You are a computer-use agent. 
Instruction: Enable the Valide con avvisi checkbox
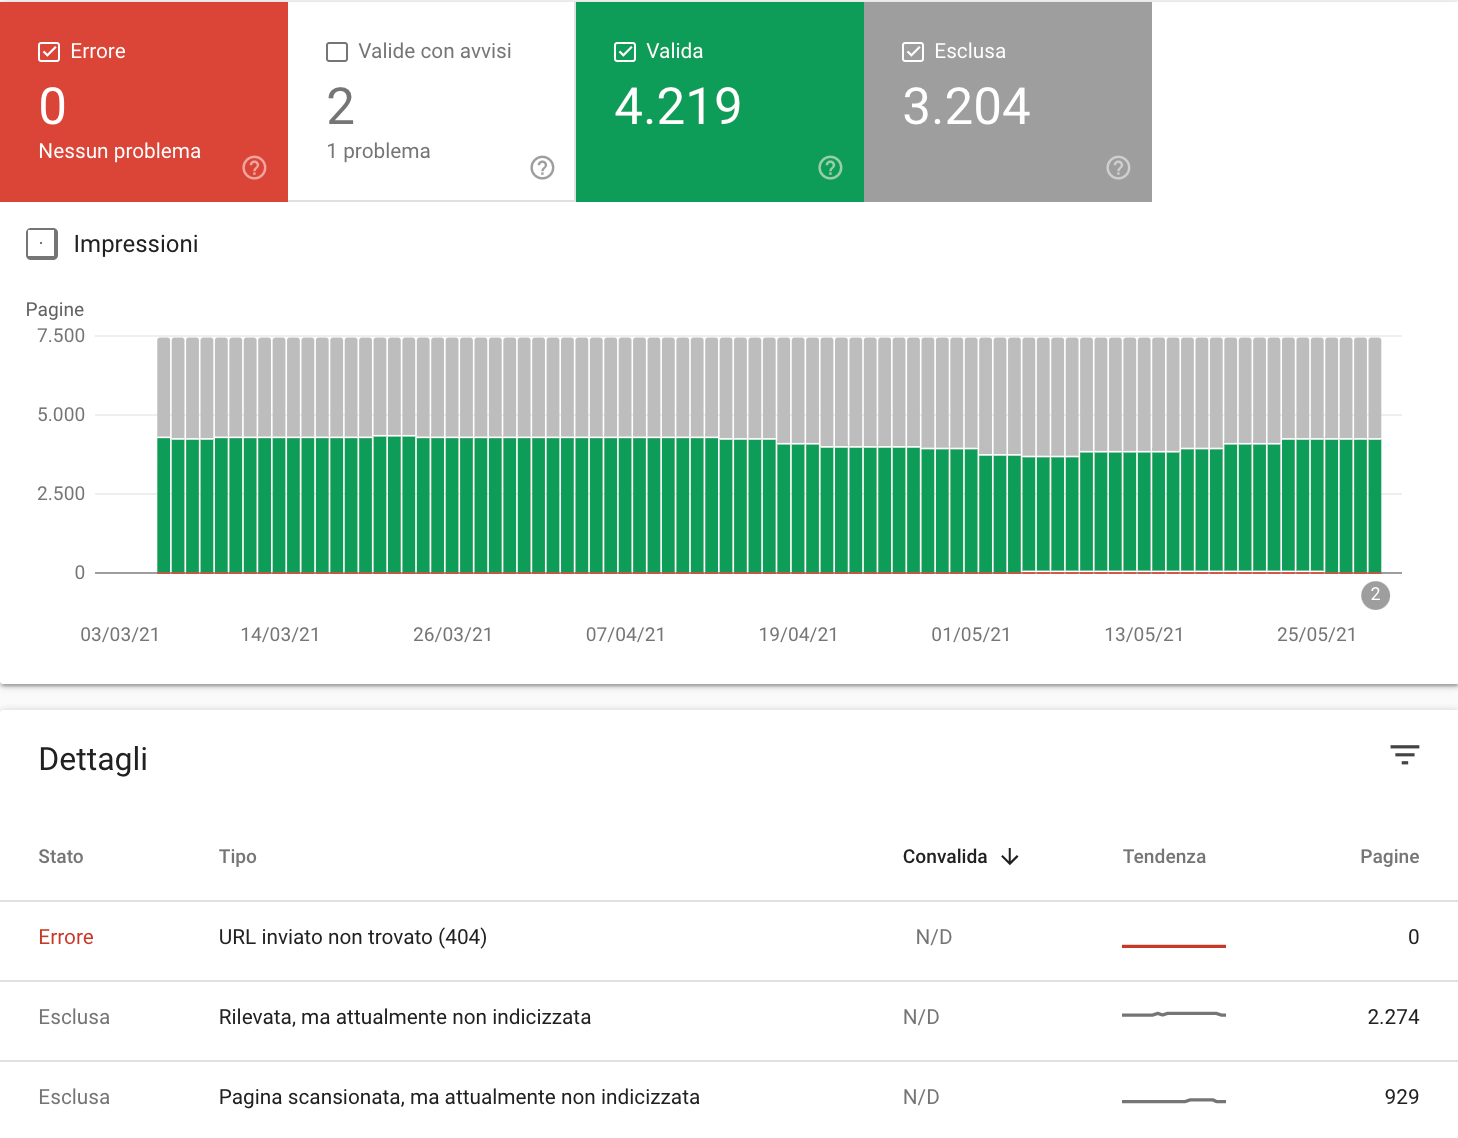[337, 52]
